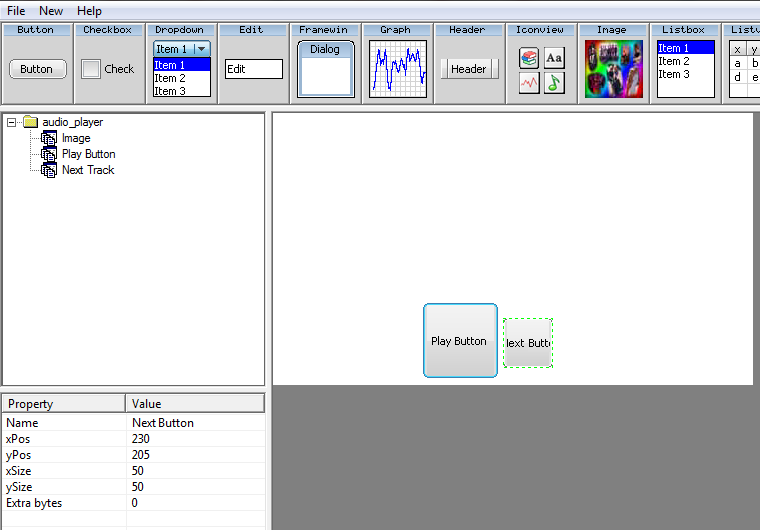Click the red waveform icon in Iconview
The width and height of the screenshot is (760, 530).
529,83
